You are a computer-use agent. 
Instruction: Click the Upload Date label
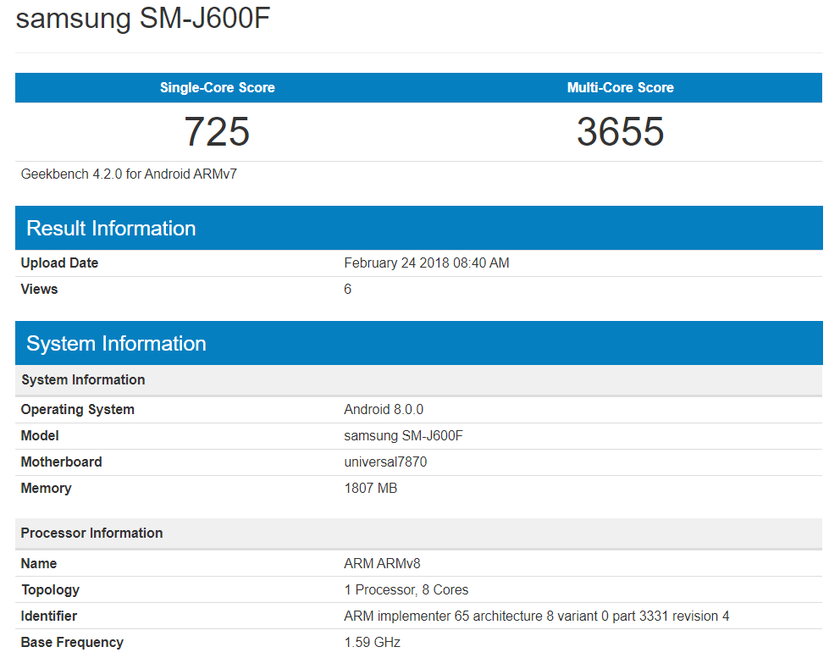pyautogui.click(x=60, y=263)
